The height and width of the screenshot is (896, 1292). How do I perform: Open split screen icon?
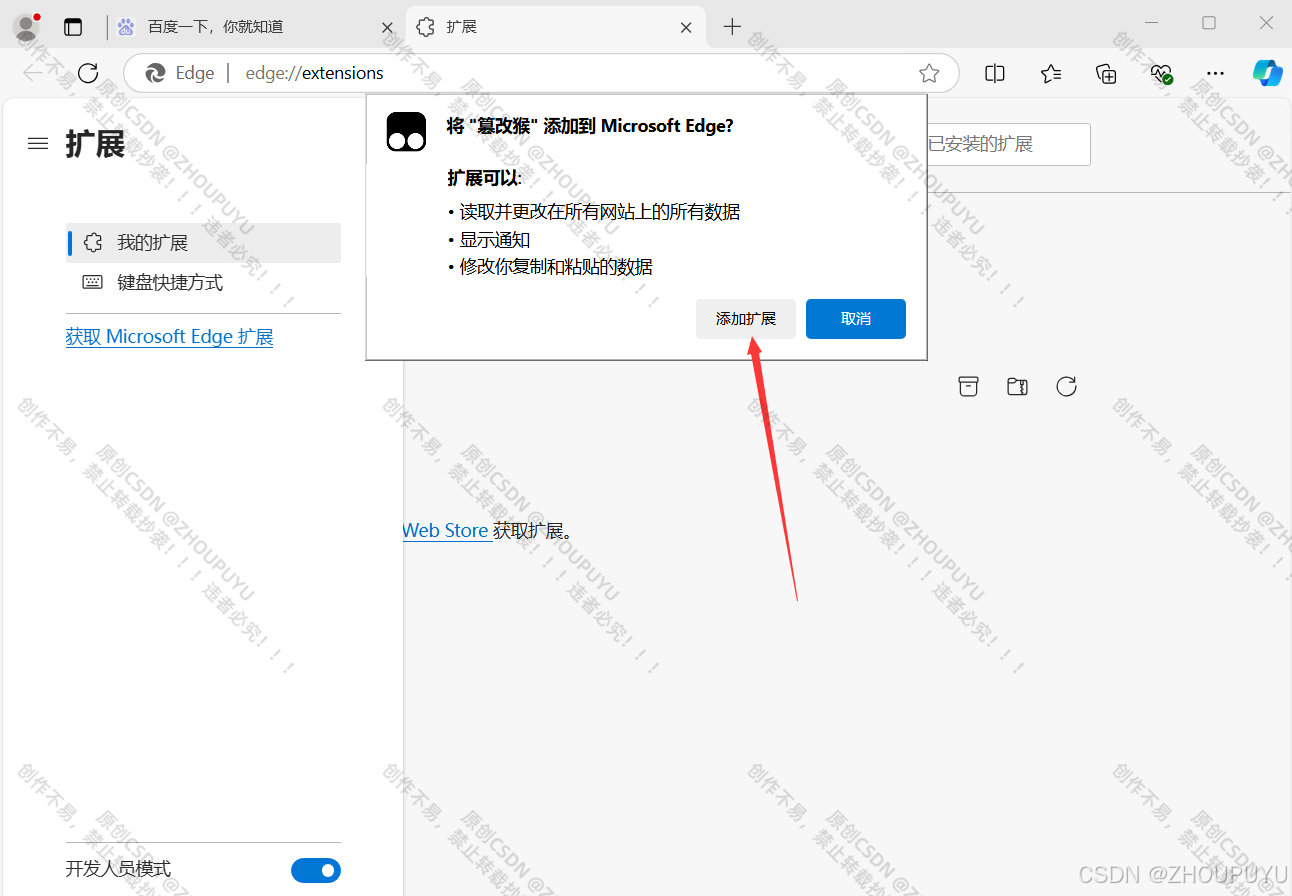coord(995,73)
